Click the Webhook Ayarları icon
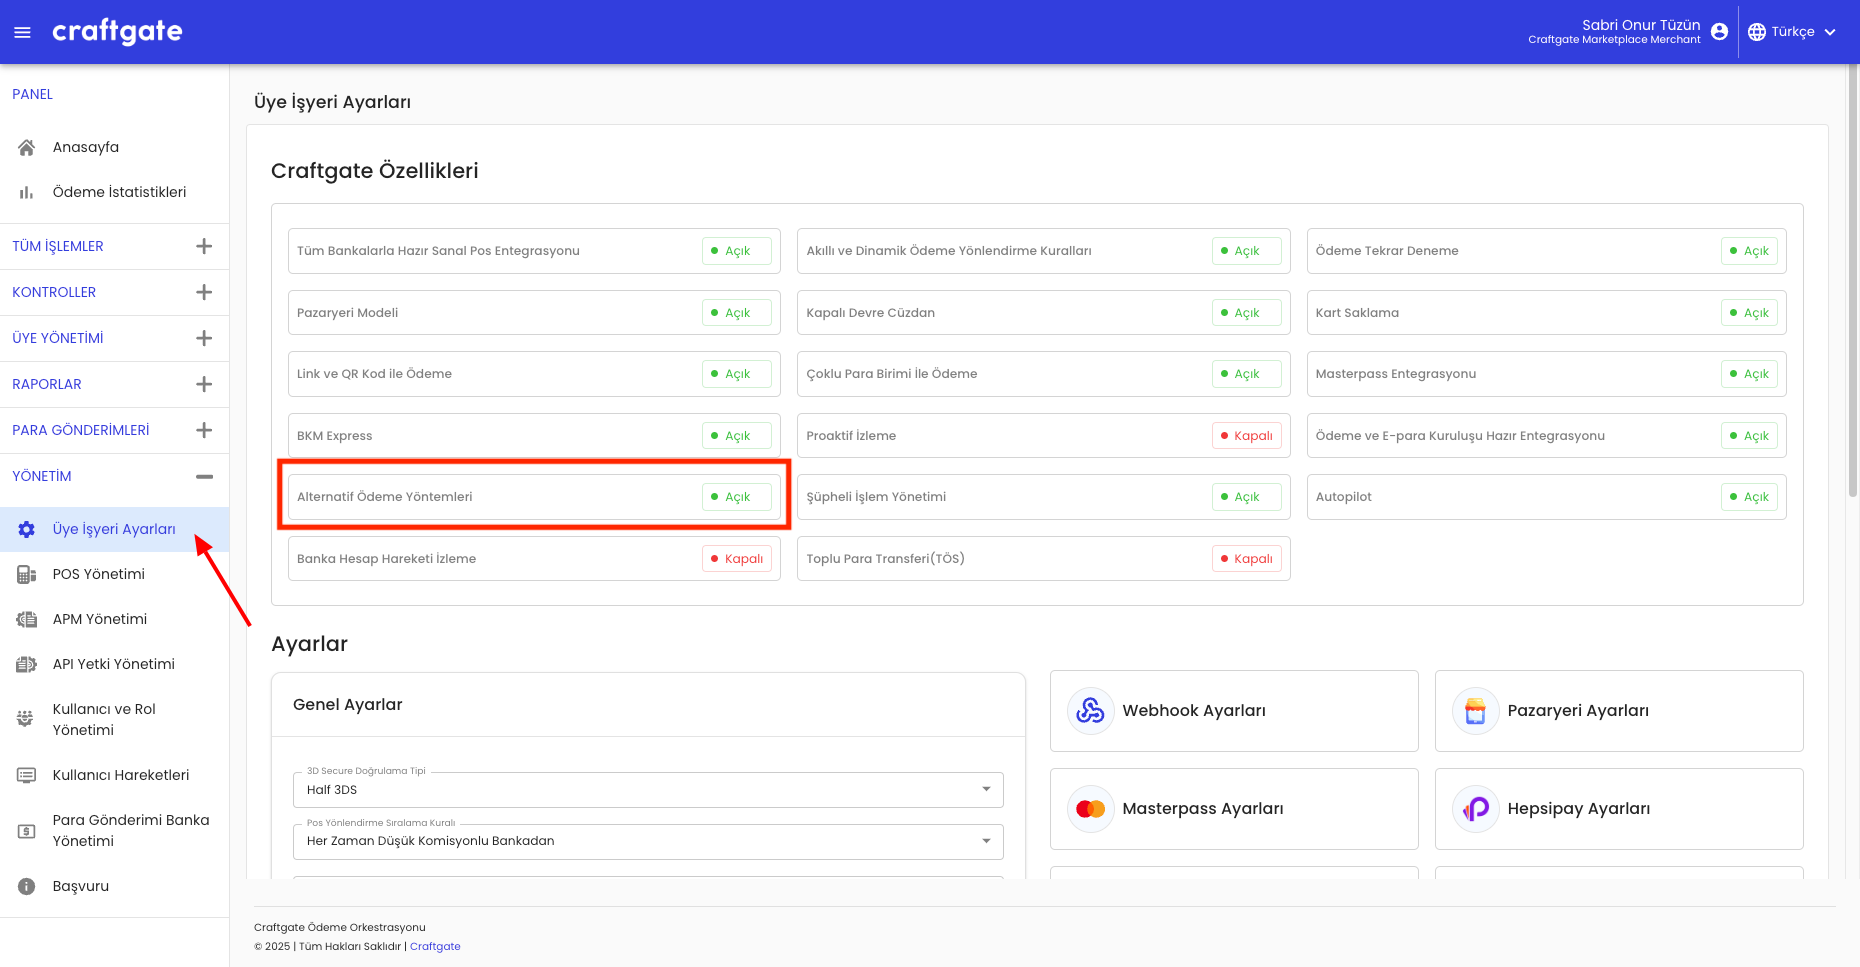 coord(1090,711)
